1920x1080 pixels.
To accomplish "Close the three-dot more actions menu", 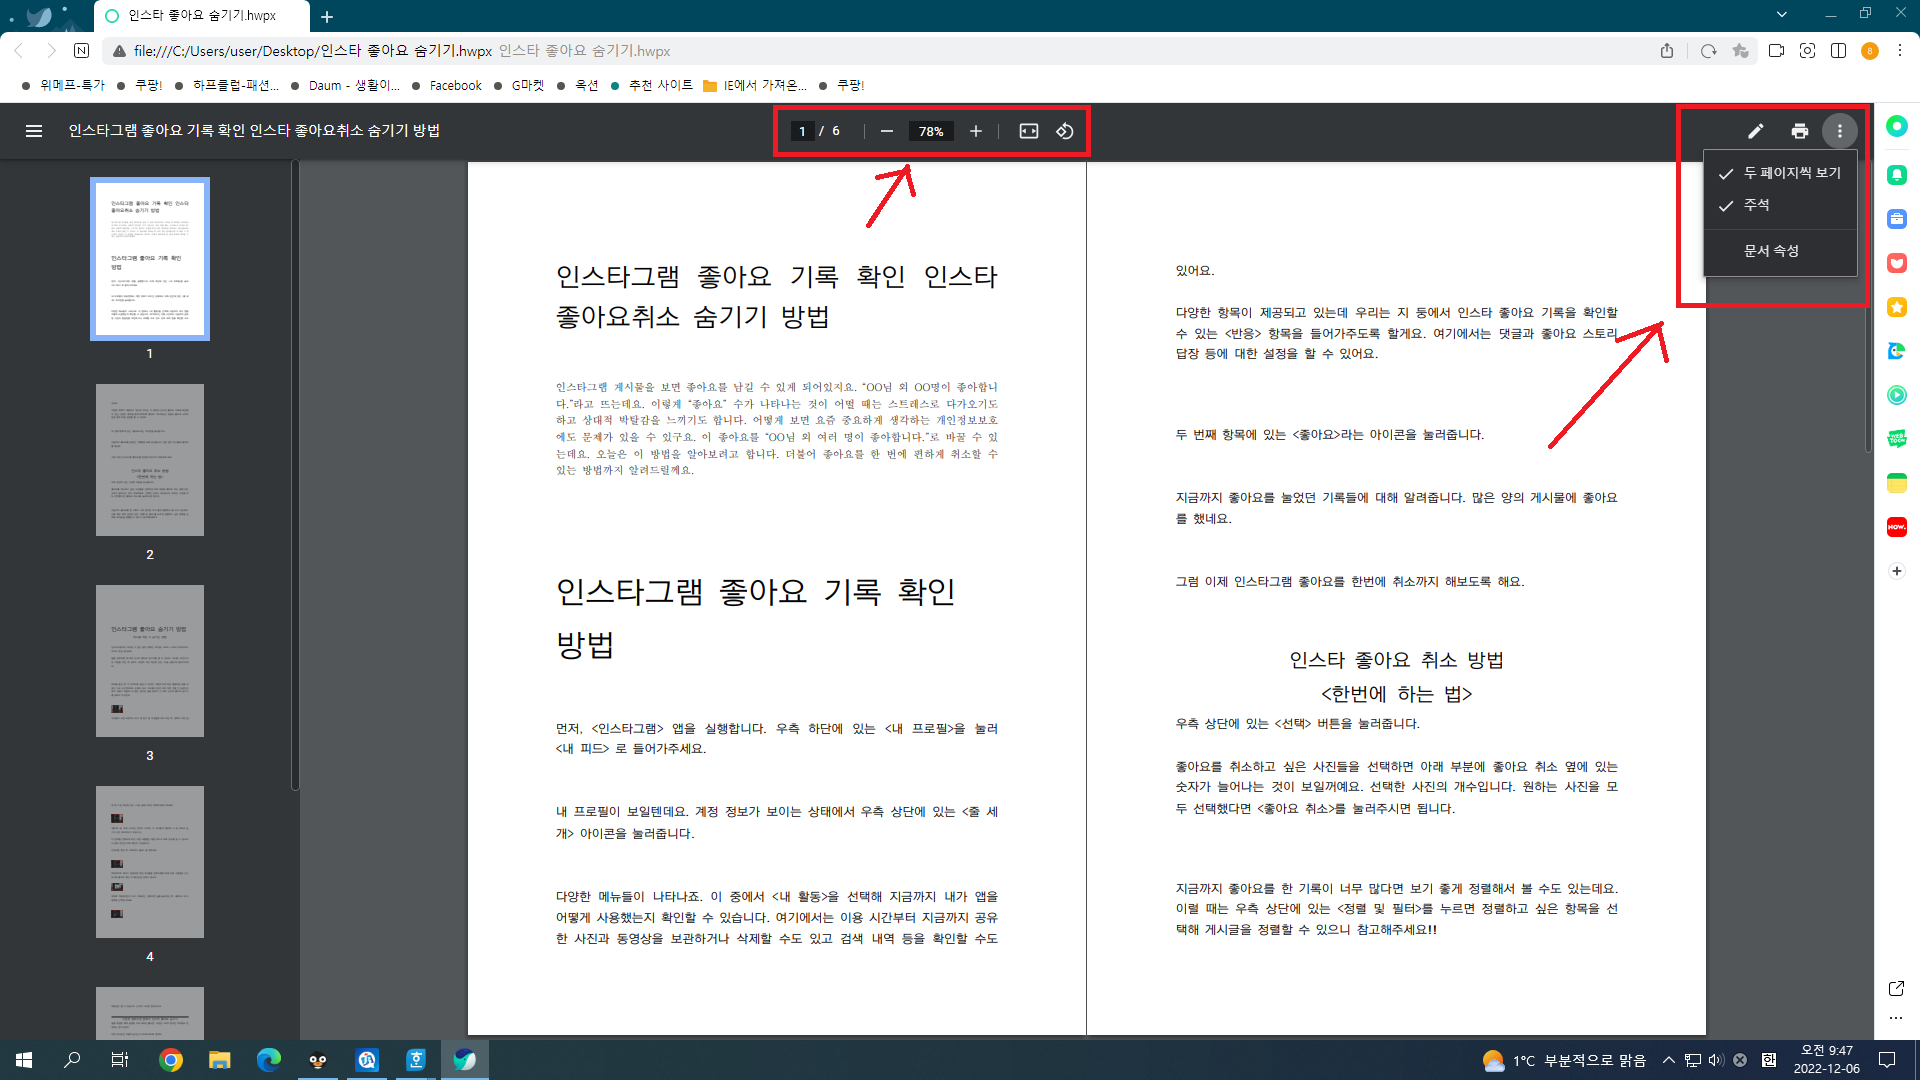I will [1839, 131].
